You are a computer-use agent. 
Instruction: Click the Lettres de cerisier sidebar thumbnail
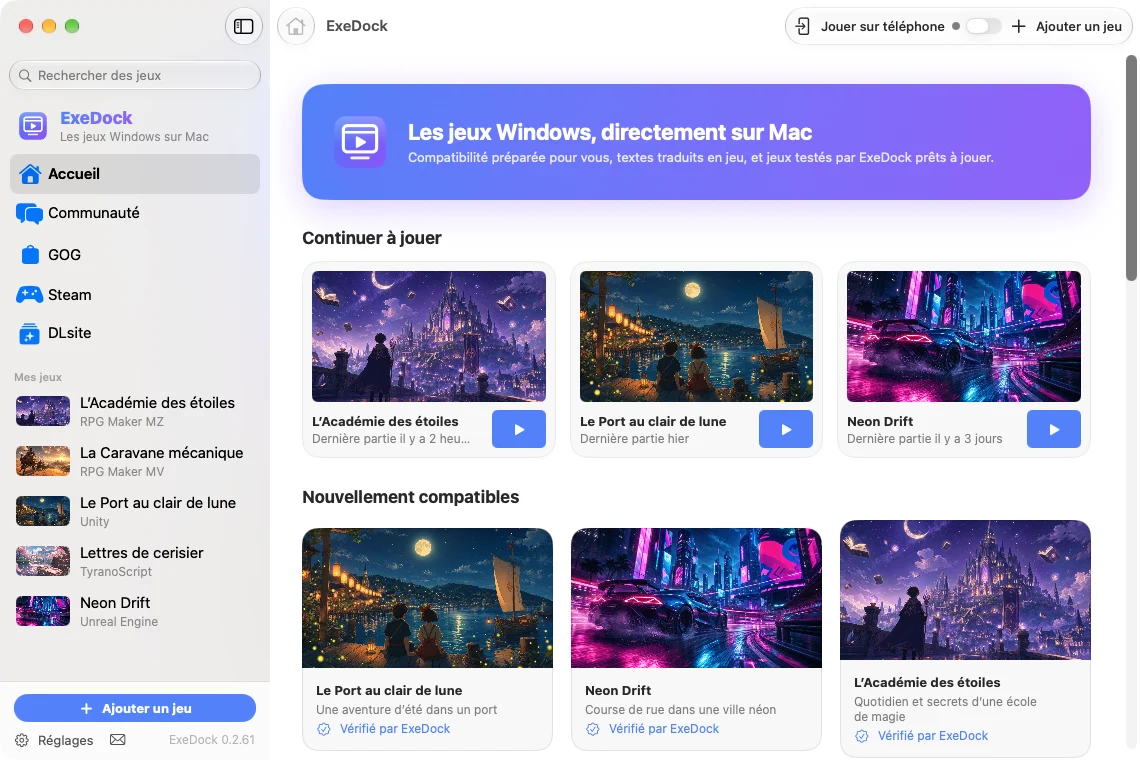43,561
